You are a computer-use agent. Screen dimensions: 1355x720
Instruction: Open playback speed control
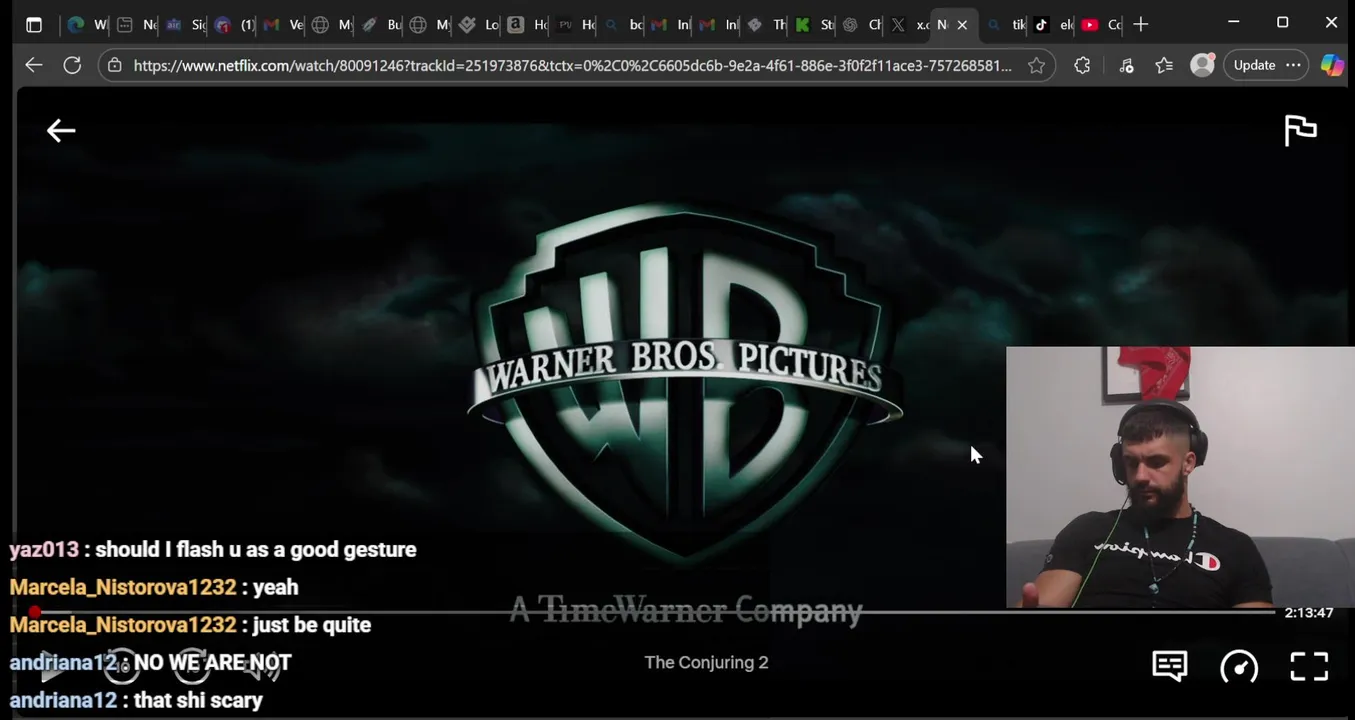pos(1239,666)
